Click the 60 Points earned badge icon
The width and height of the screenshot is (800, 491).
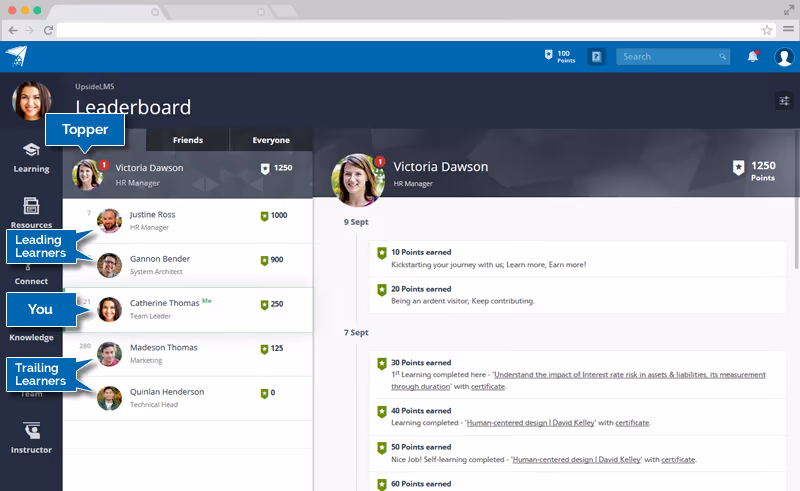[382, 484]
